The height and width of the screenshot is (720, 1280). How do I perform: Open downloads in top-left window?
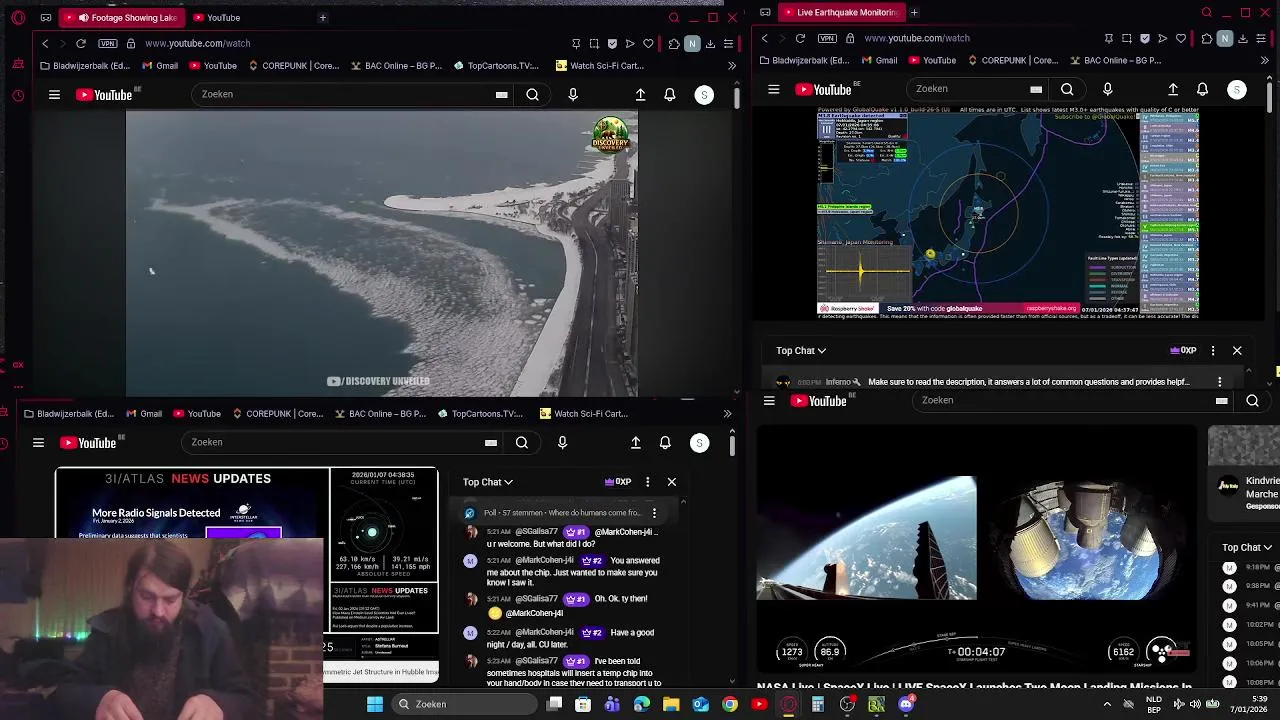[710, 43]
